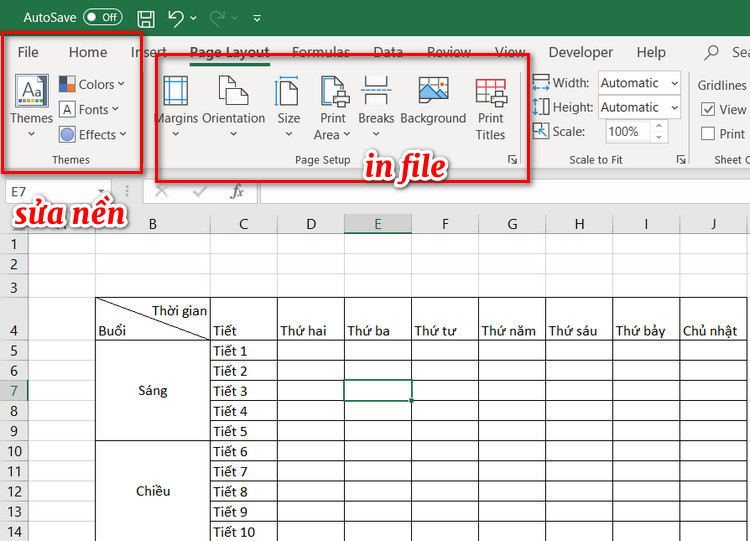The height and width of the screenshot is (541, 750).
Task: Select column E header
Action: pyautogui.click(x=378, y=224)
